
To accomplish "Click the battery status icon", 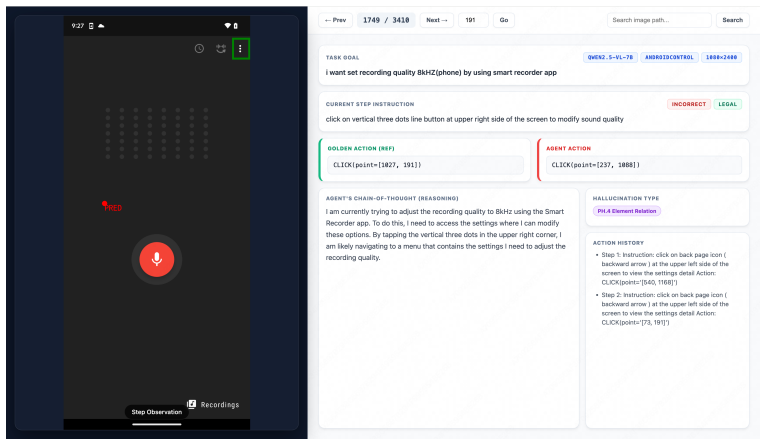I will tap(235, 26).
